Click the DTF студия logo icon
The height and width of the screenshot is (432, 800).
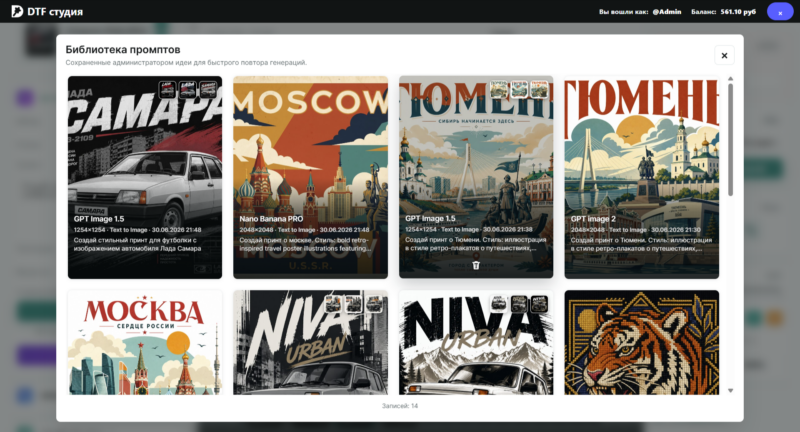[x=17, y=11]
